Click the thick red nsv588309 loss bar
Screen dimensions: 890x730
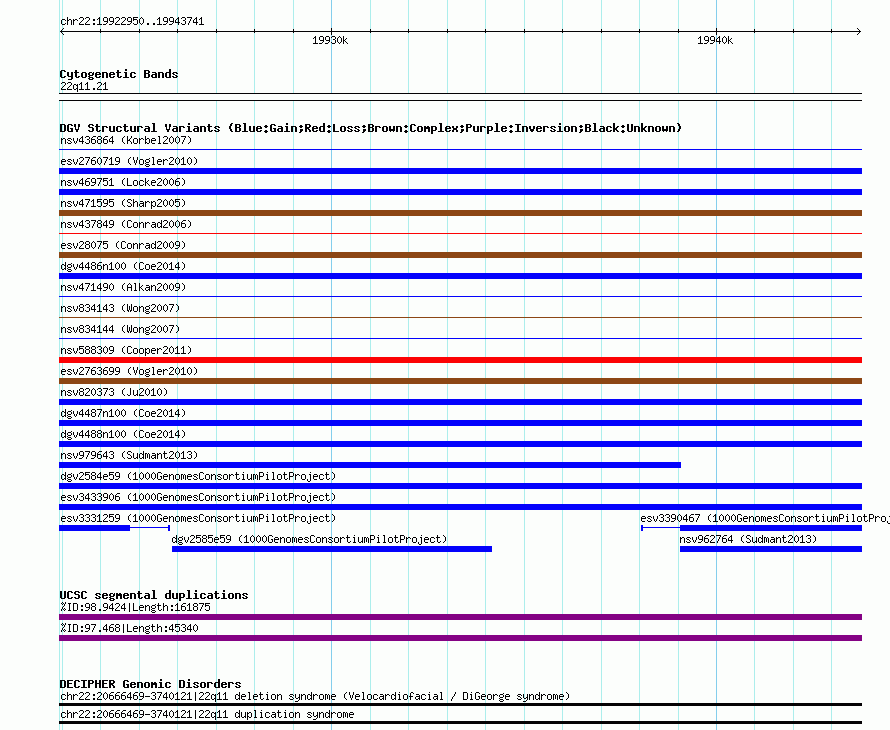click(x=460, y=360)
